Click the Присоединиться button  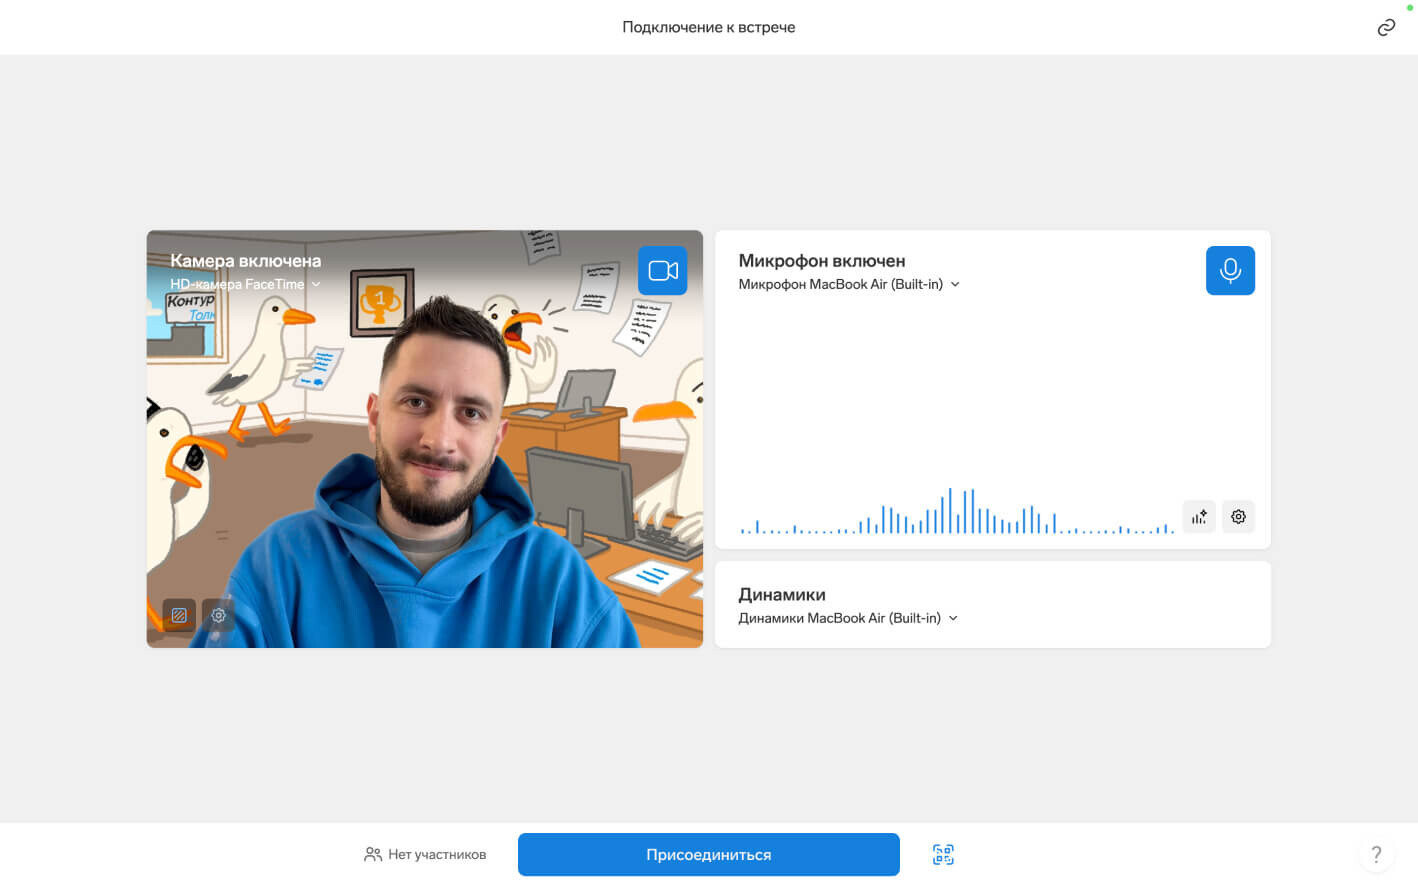pos(709,855)
